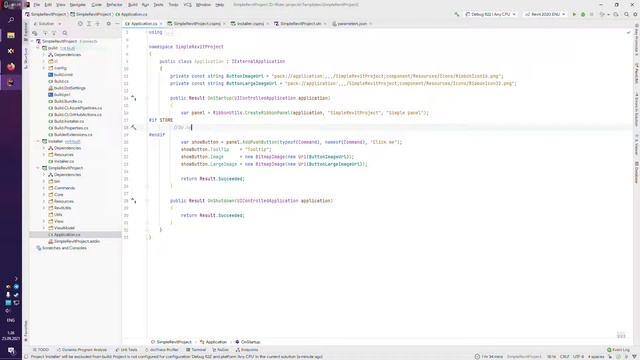Select SimpleRevitProject.addin file in the tree
640x360 pixels.
pyautogui.click(x=77, y=241)
